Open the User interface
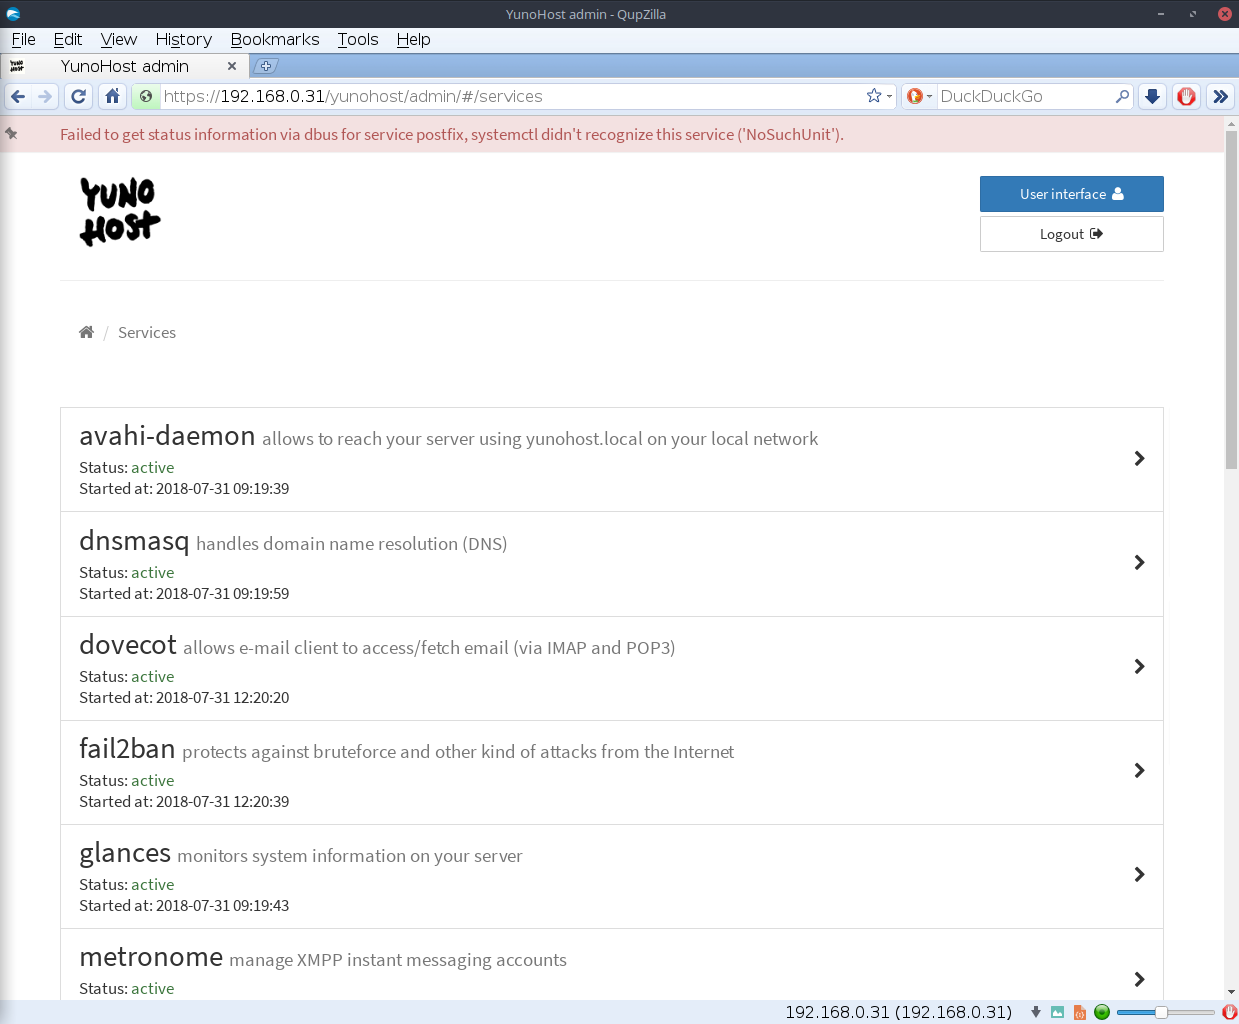Screen dimensions: 1239x1024 pyautogui.click(x=1071, y=194)
